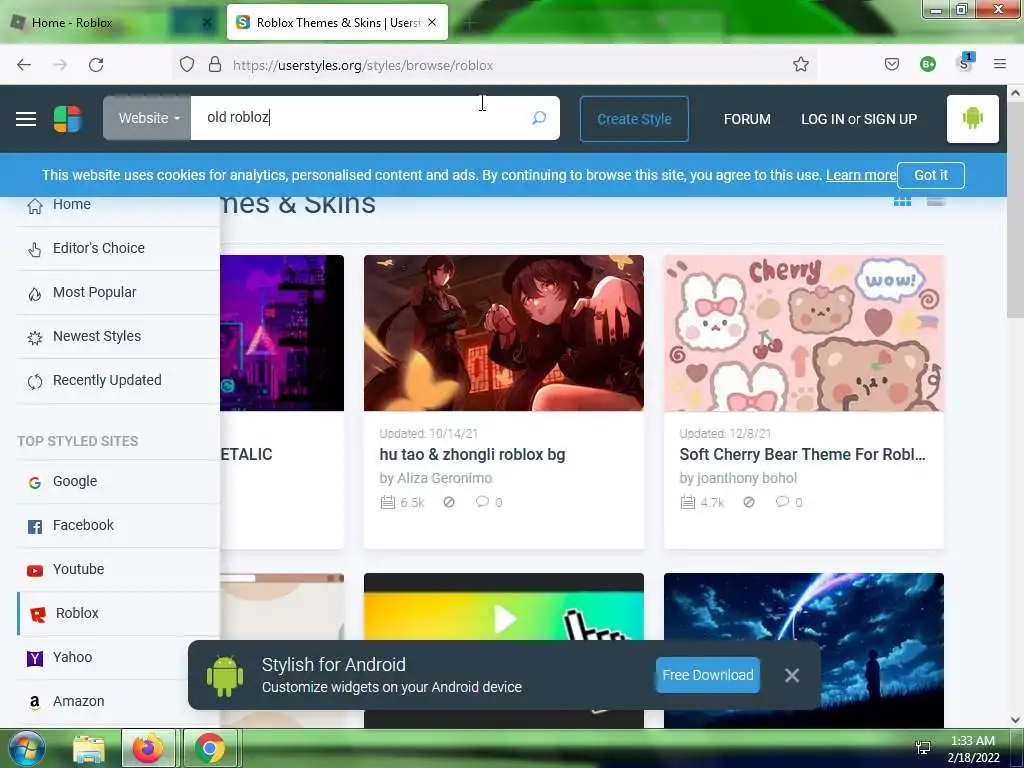Open Soft Cherry Bear Theme thumbnail
1024x768 pixels.
[803, 333]
